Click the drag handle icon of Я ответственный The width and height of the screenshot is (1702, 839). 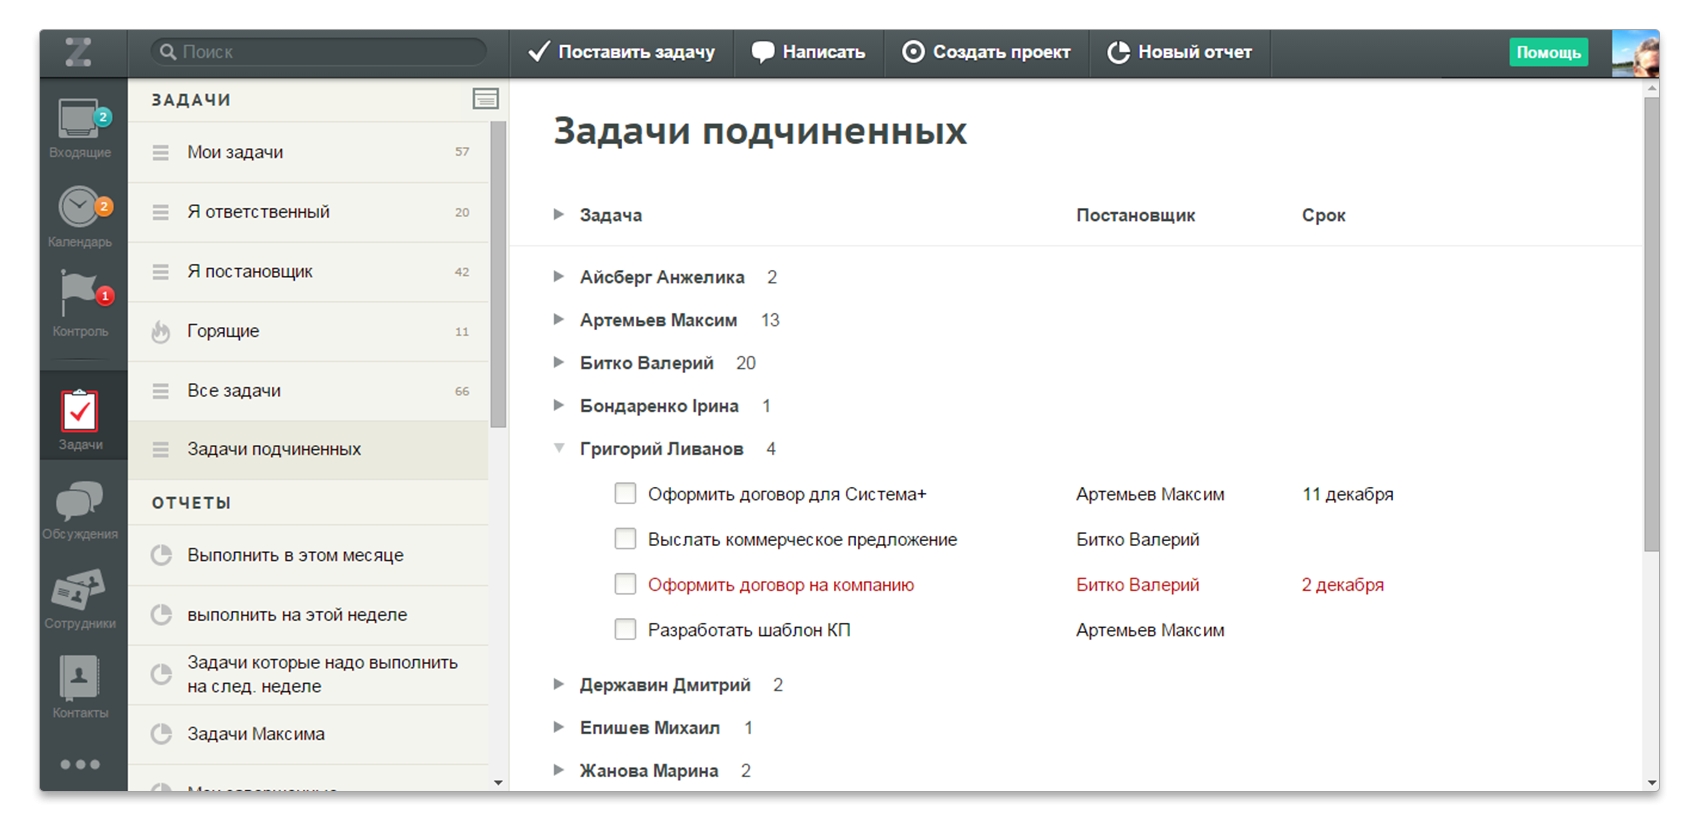pos(160,212)
